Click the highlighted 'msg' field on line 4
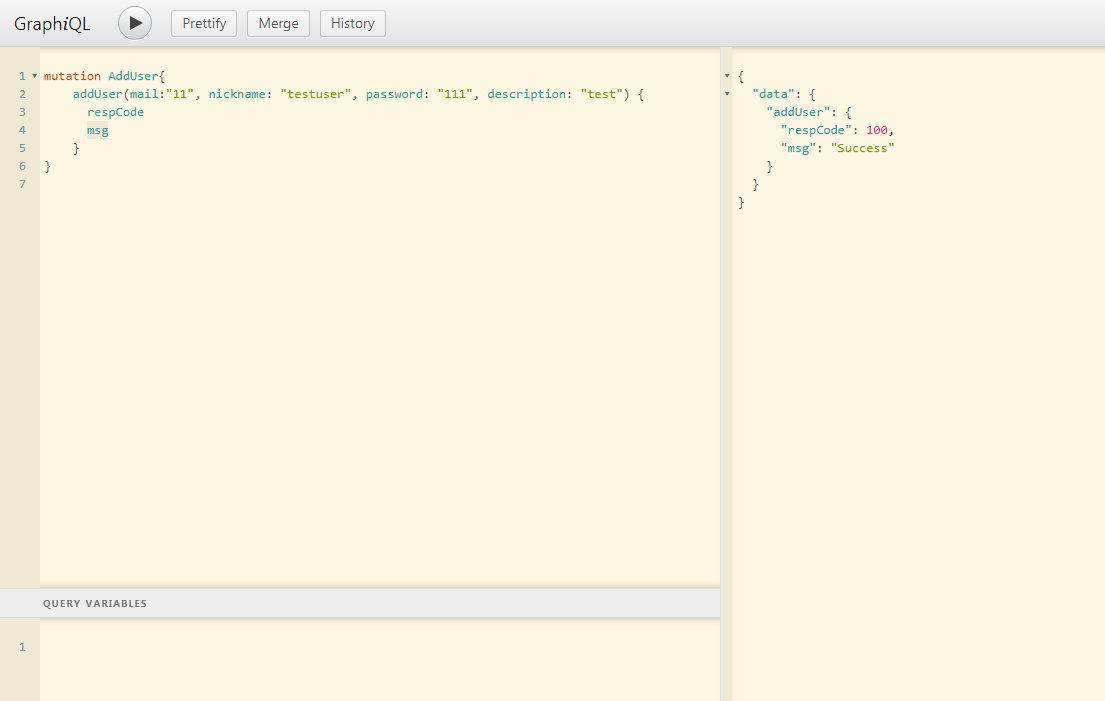This screenshot has width=1105, height=701. pos(98,130)
